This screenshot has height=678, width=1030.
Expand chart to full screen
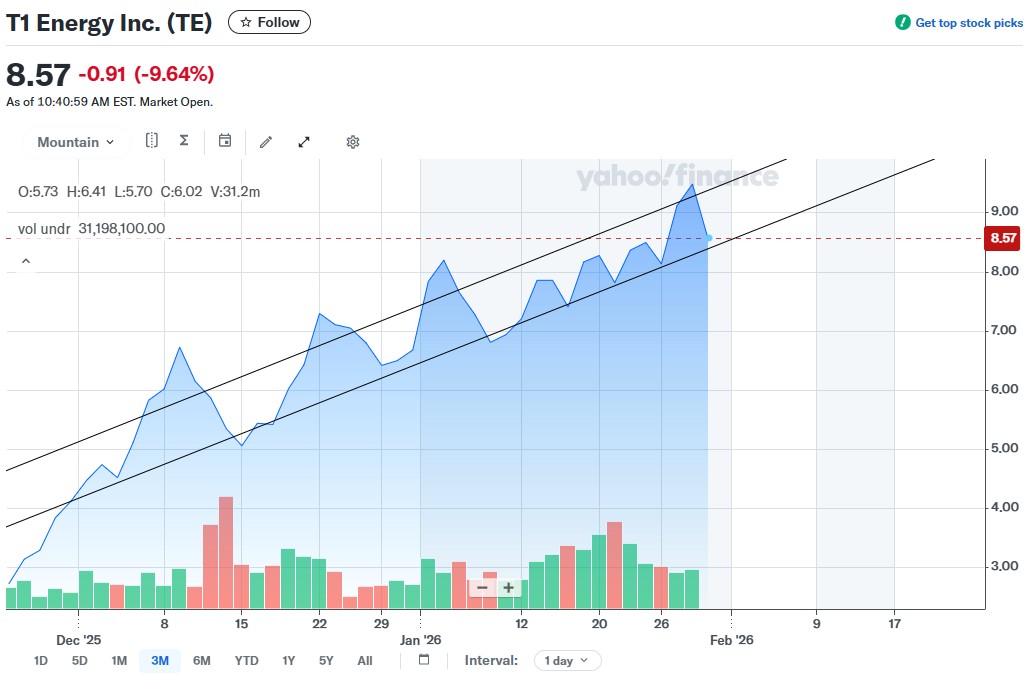point(304,142)
